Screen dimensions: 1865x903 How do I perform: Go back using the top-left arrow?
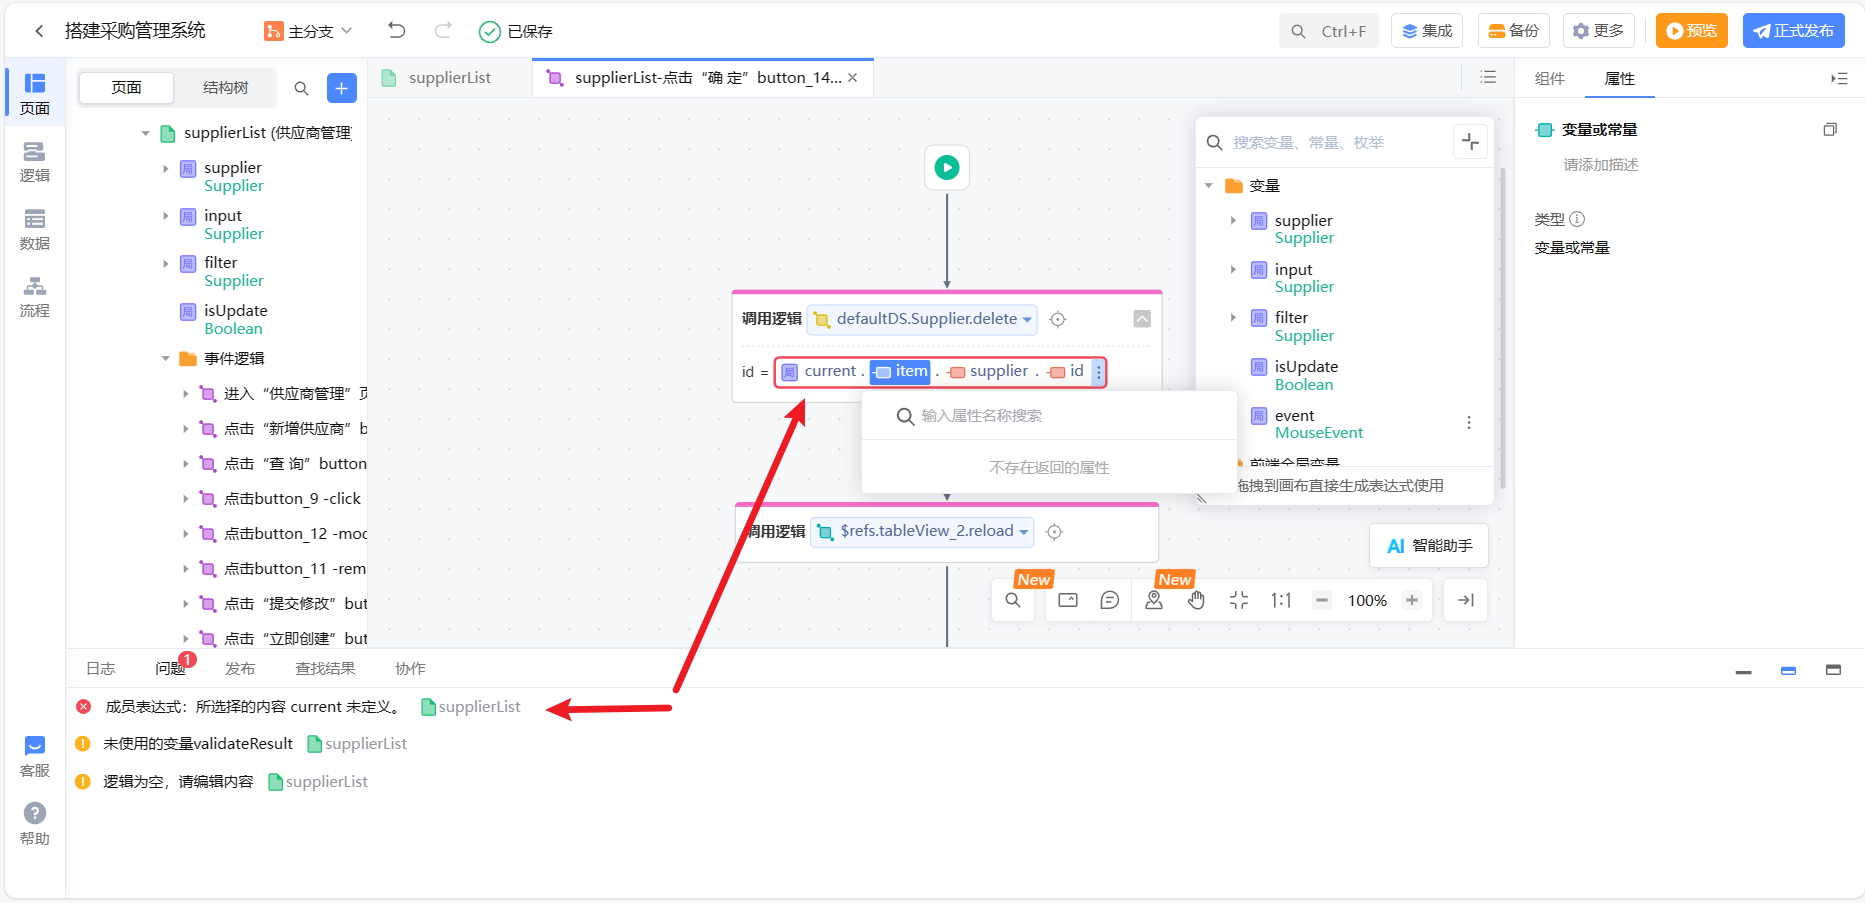[x=39, y=31]
